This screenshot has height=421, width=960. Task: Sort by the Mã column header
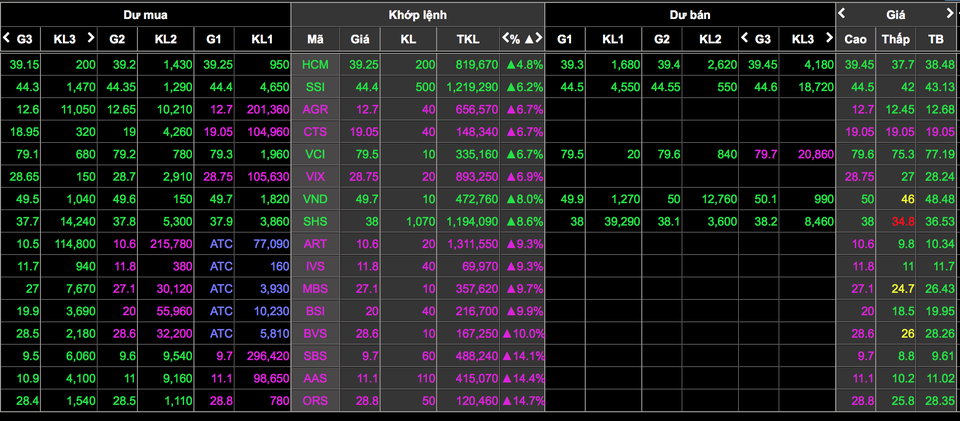point(315,40)
